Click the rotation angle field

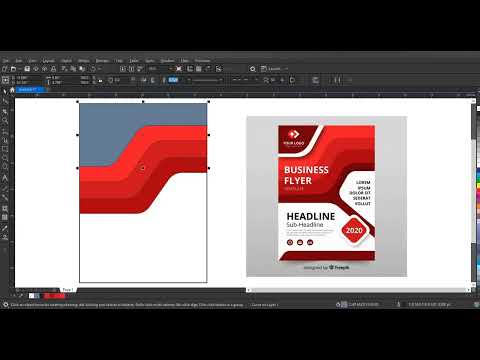click(117, 80)
